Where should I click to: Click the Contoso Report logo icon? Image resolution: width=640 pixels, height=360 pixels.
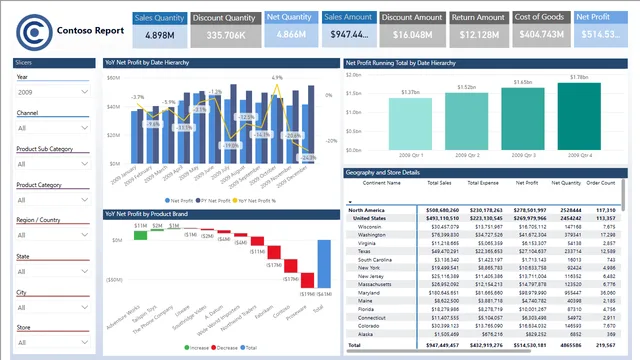tap(34, 32)
